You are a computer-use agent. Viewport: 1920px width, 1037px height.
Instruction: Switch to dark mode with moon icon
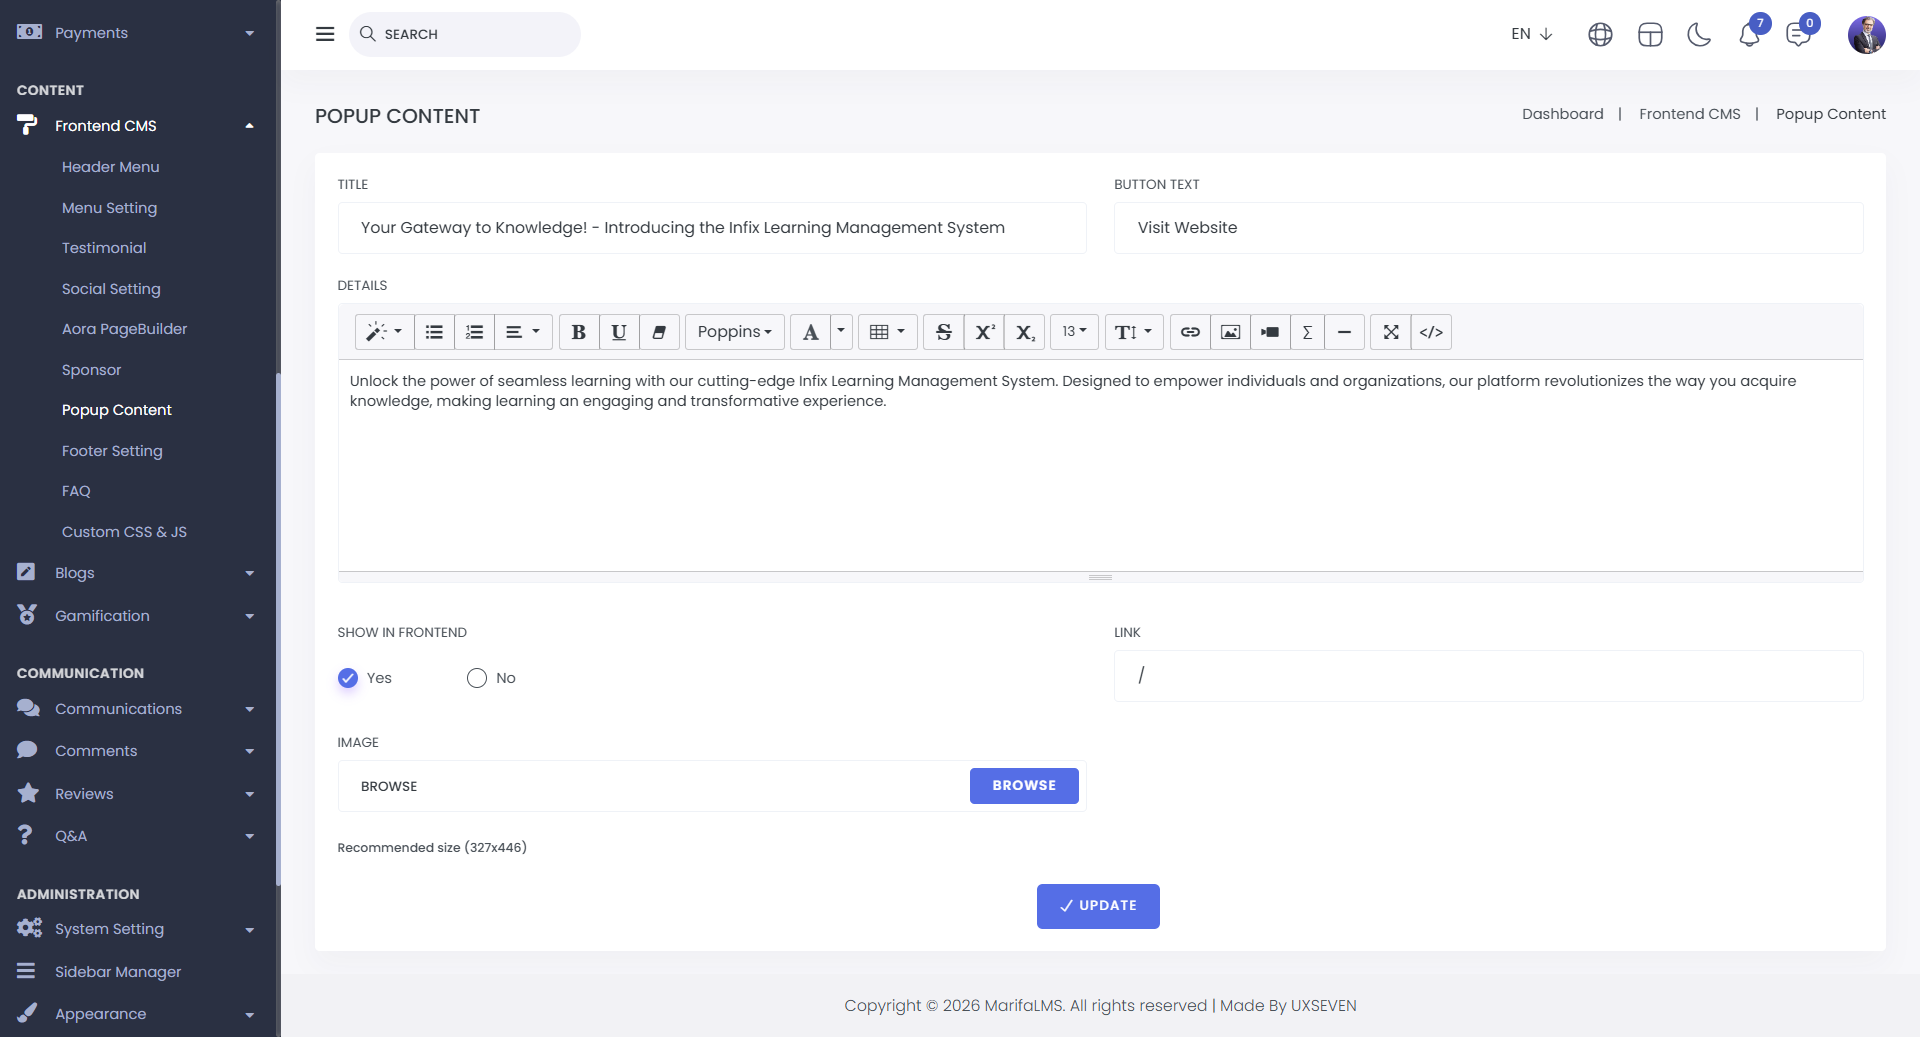(1699, 35)
